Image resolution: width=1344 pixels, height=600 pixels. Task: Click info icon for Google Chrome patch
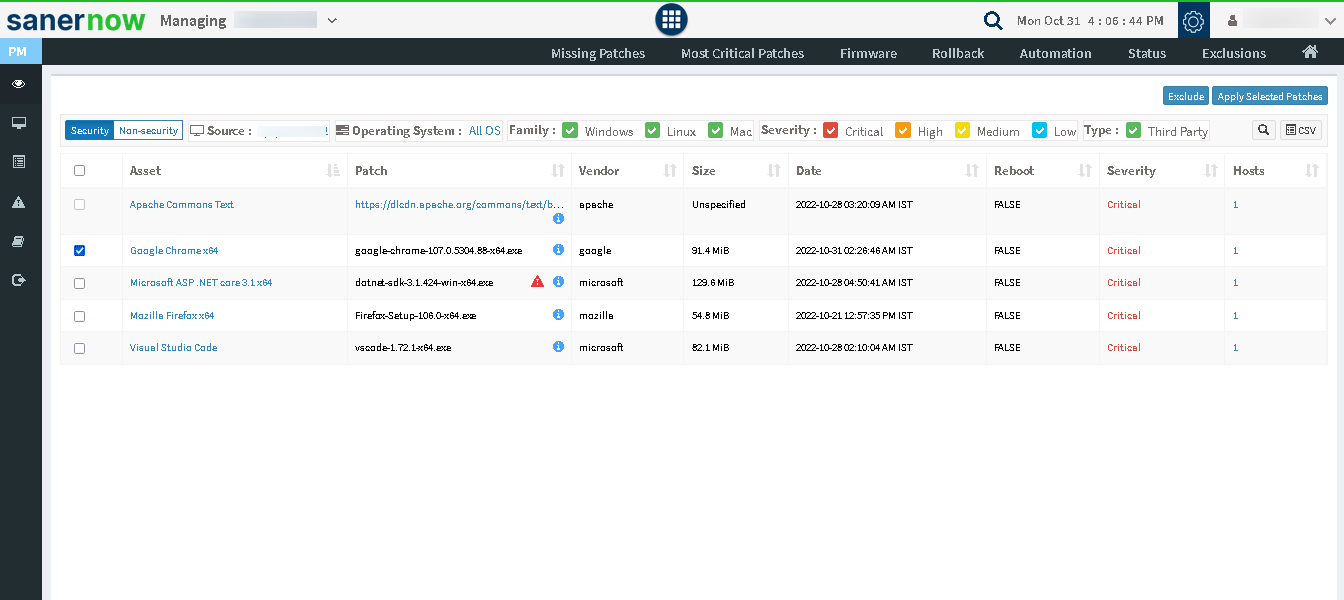click(x=558, y=250)
